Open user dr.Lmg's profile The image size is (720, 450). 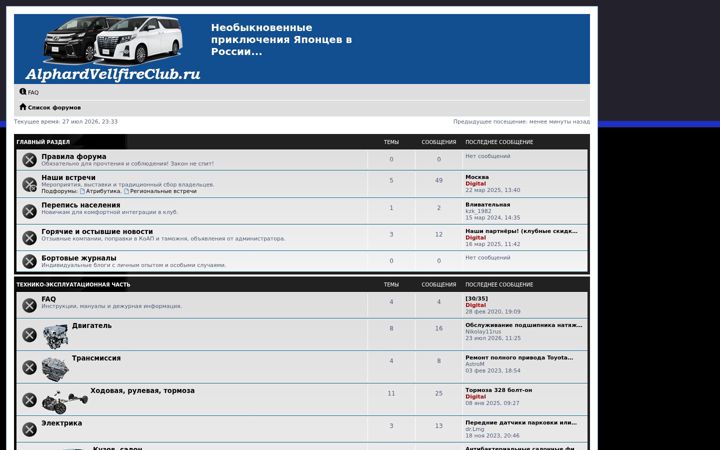pyautogui.click(x=475, y=429)
